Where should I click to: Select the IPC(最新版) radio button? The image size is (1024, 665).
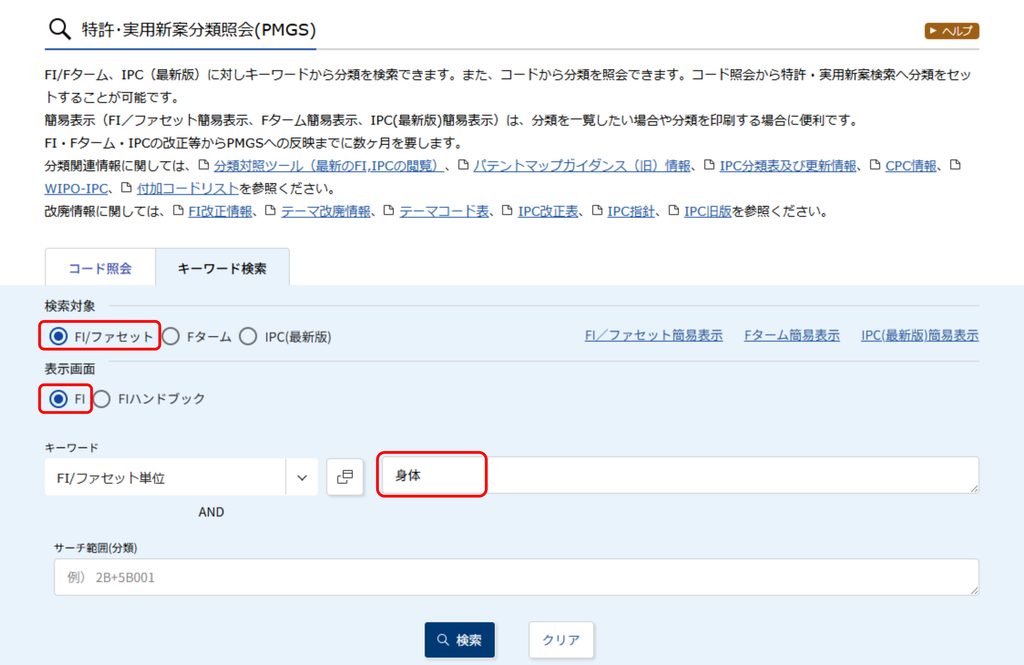(x=248, y=336)
